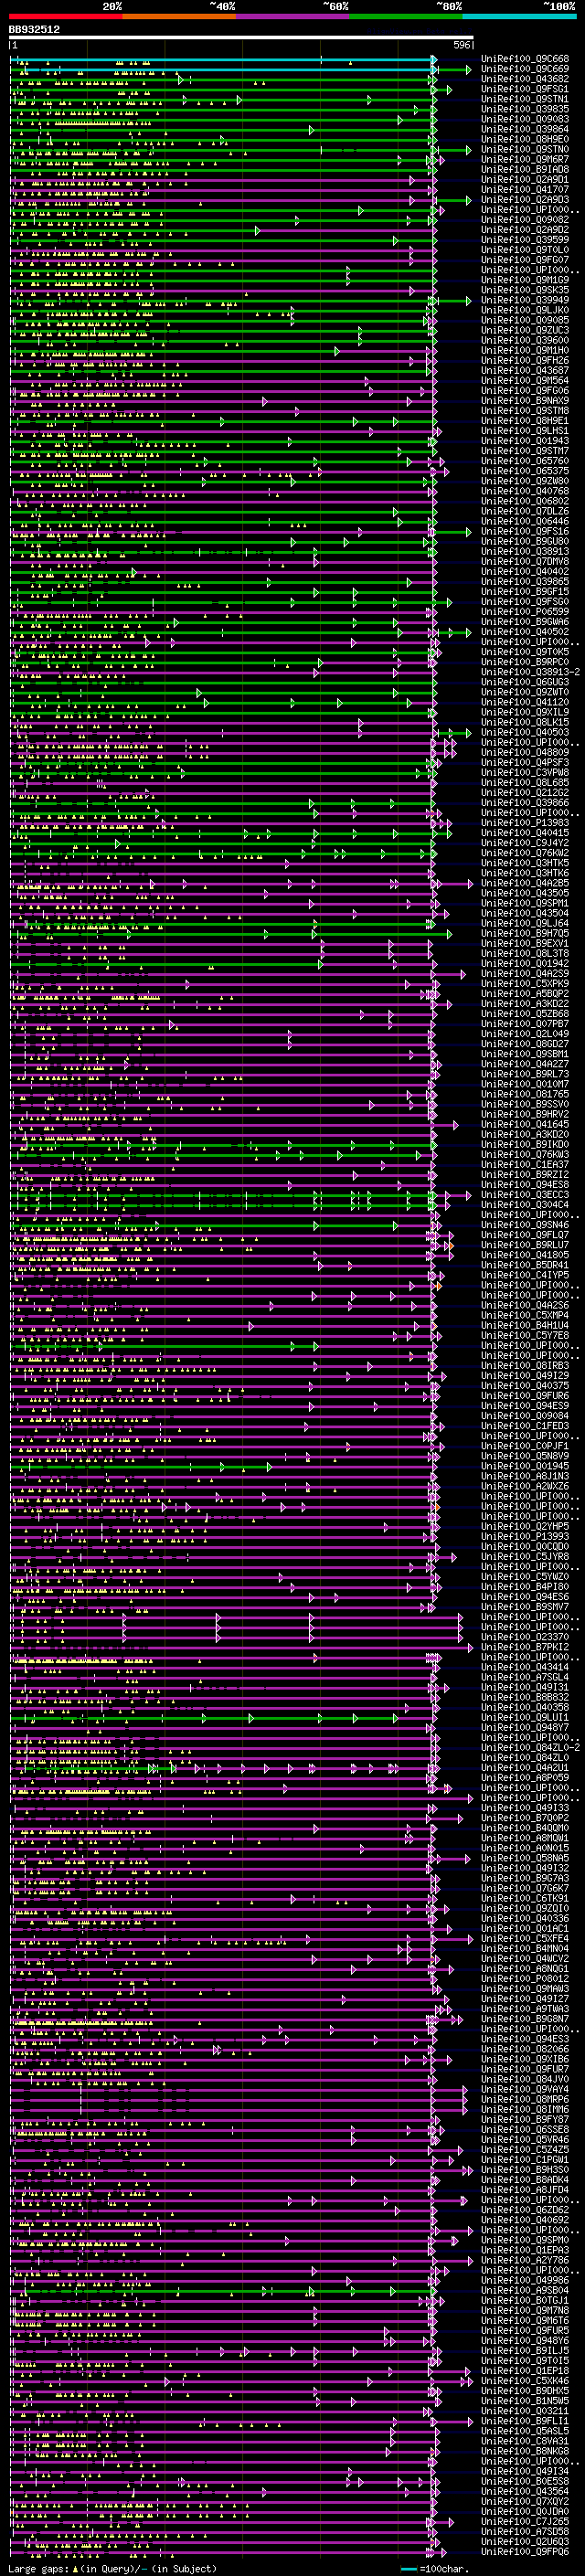Viewport: 585px width, 2576px height.
Task: Select the green ~80% identity legend swatch
Action: [x=406, y=16]
